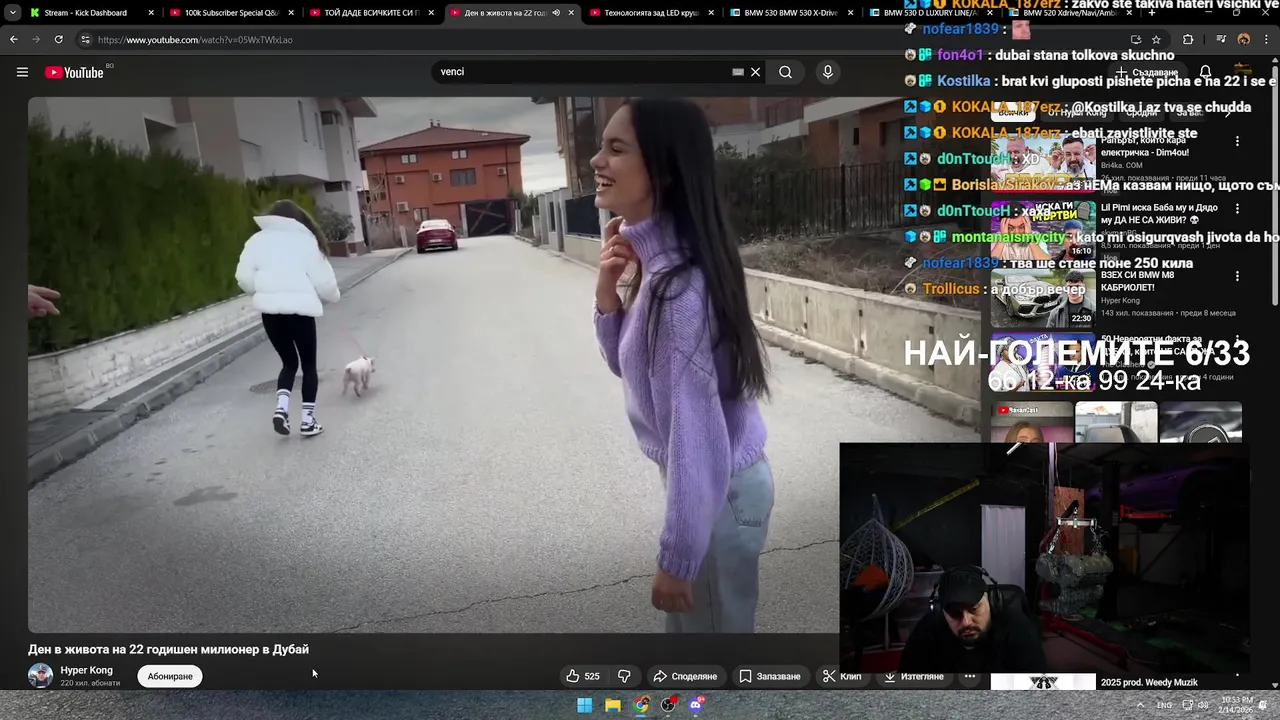
Task: Reload the page with the refresh icon
Action: 58,40
